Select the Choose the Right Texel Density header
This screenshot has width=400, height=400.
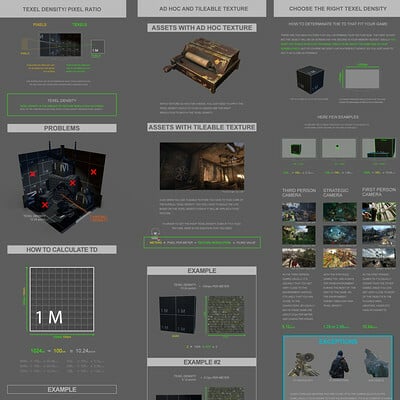click(x=337, y=9)
